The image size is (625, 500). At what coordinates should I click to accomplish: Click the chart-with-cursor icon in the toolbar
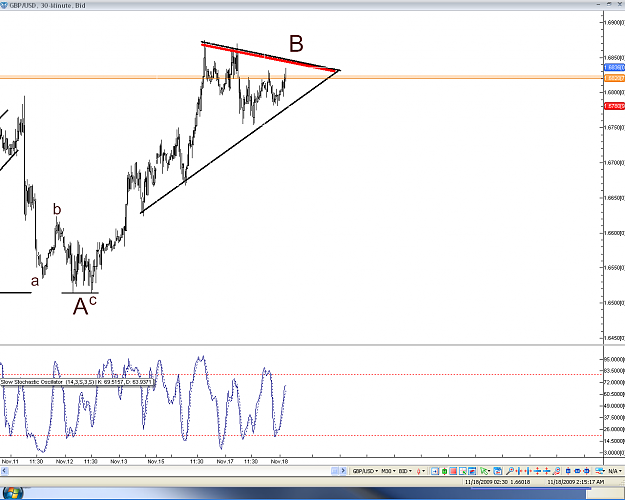click(x=462, y=471)
